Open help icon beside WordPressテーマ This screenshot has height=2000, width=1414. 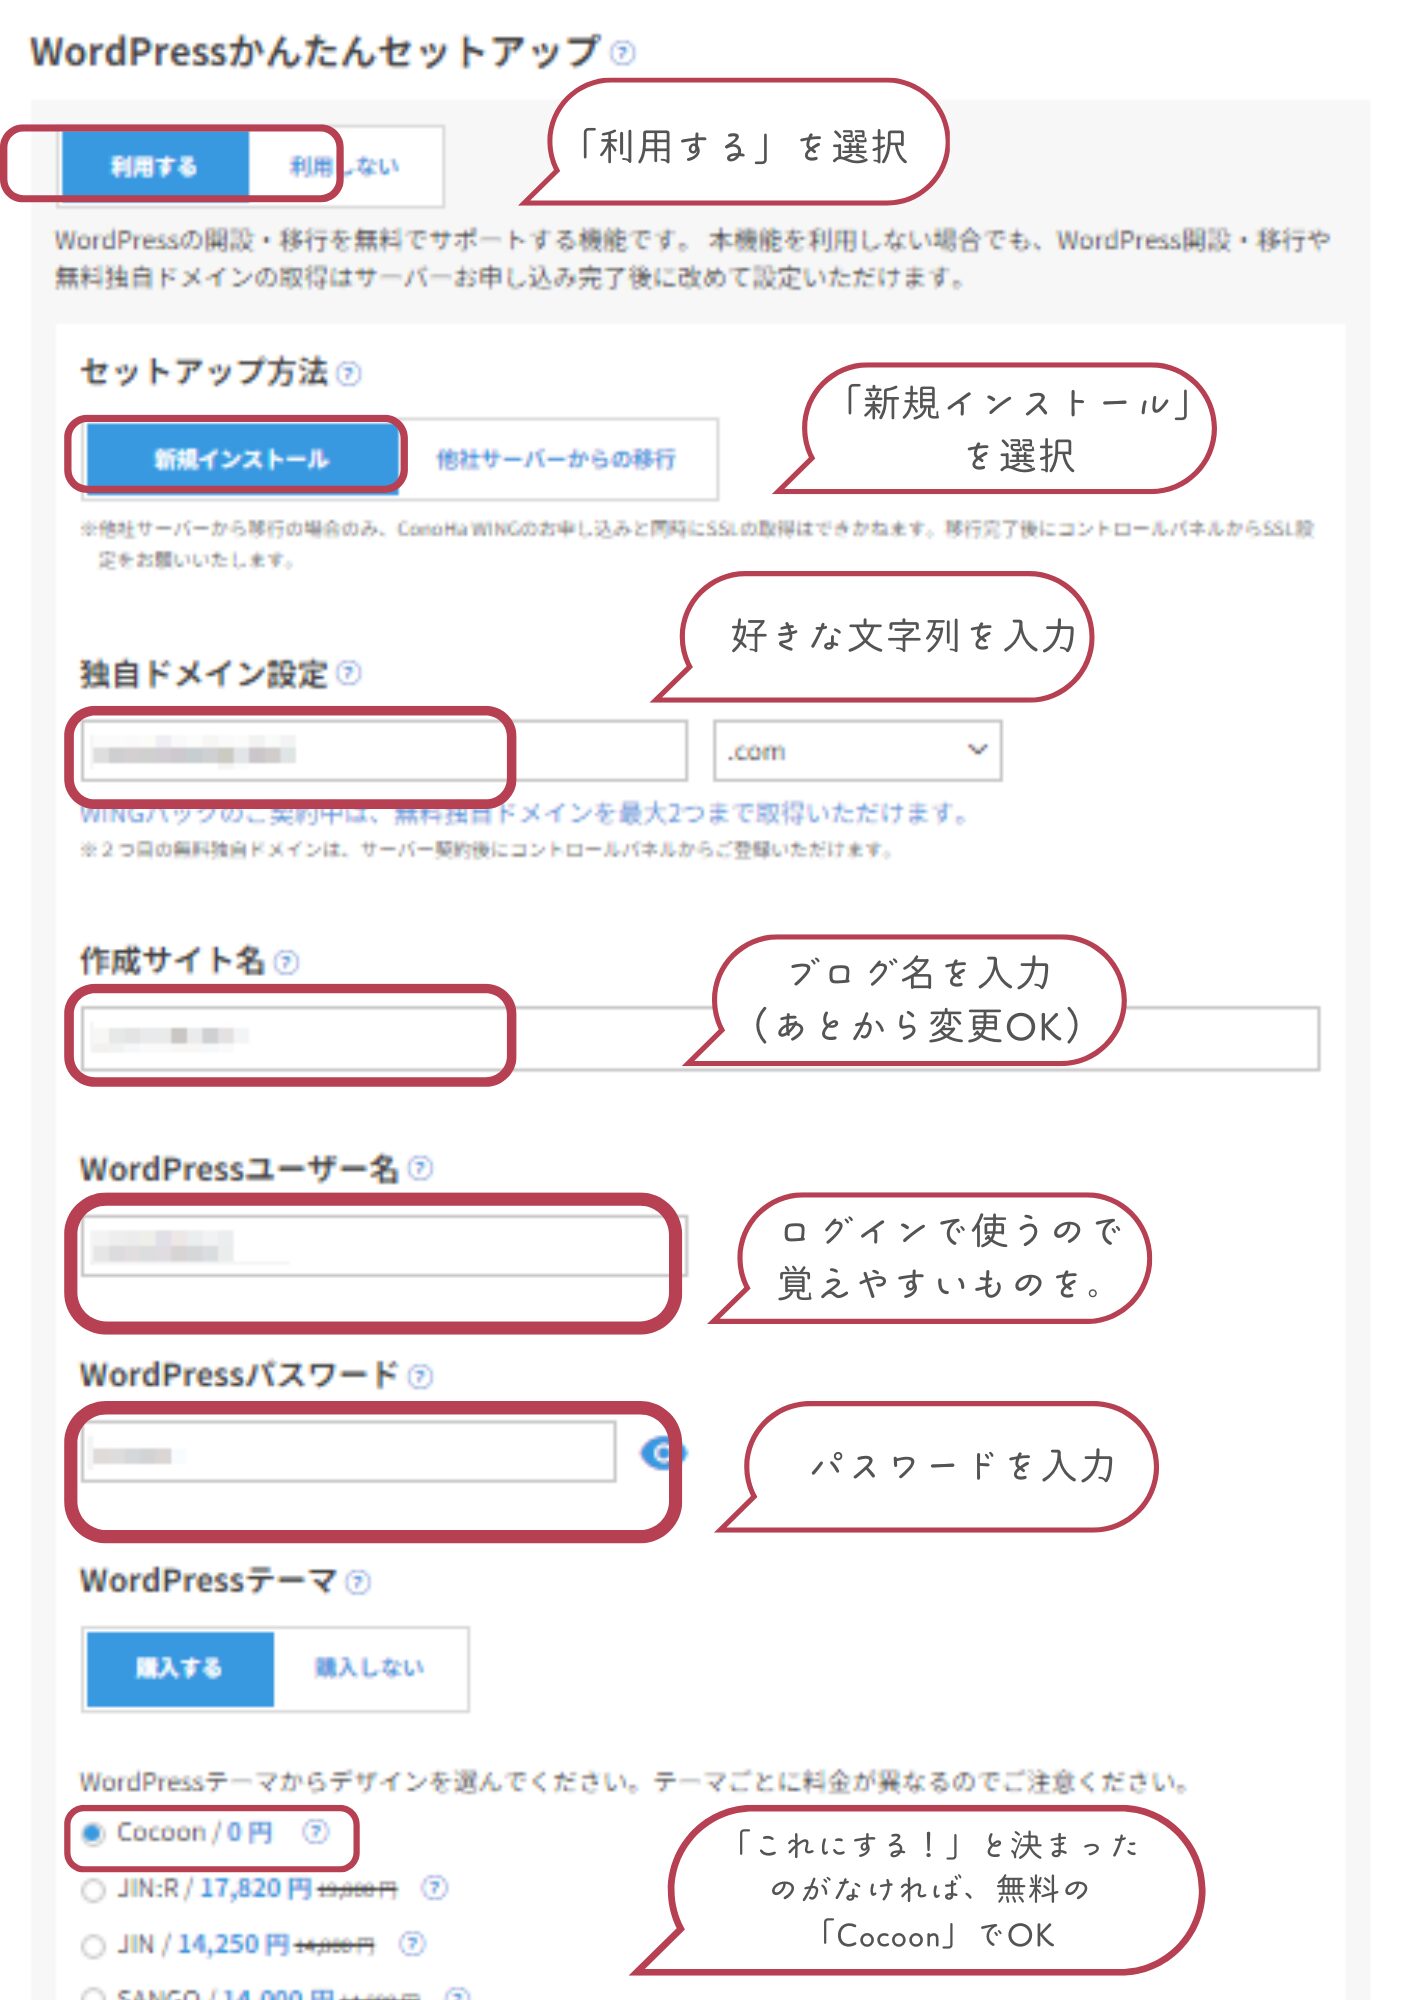pyautogui.click(x=358, y=1582)
